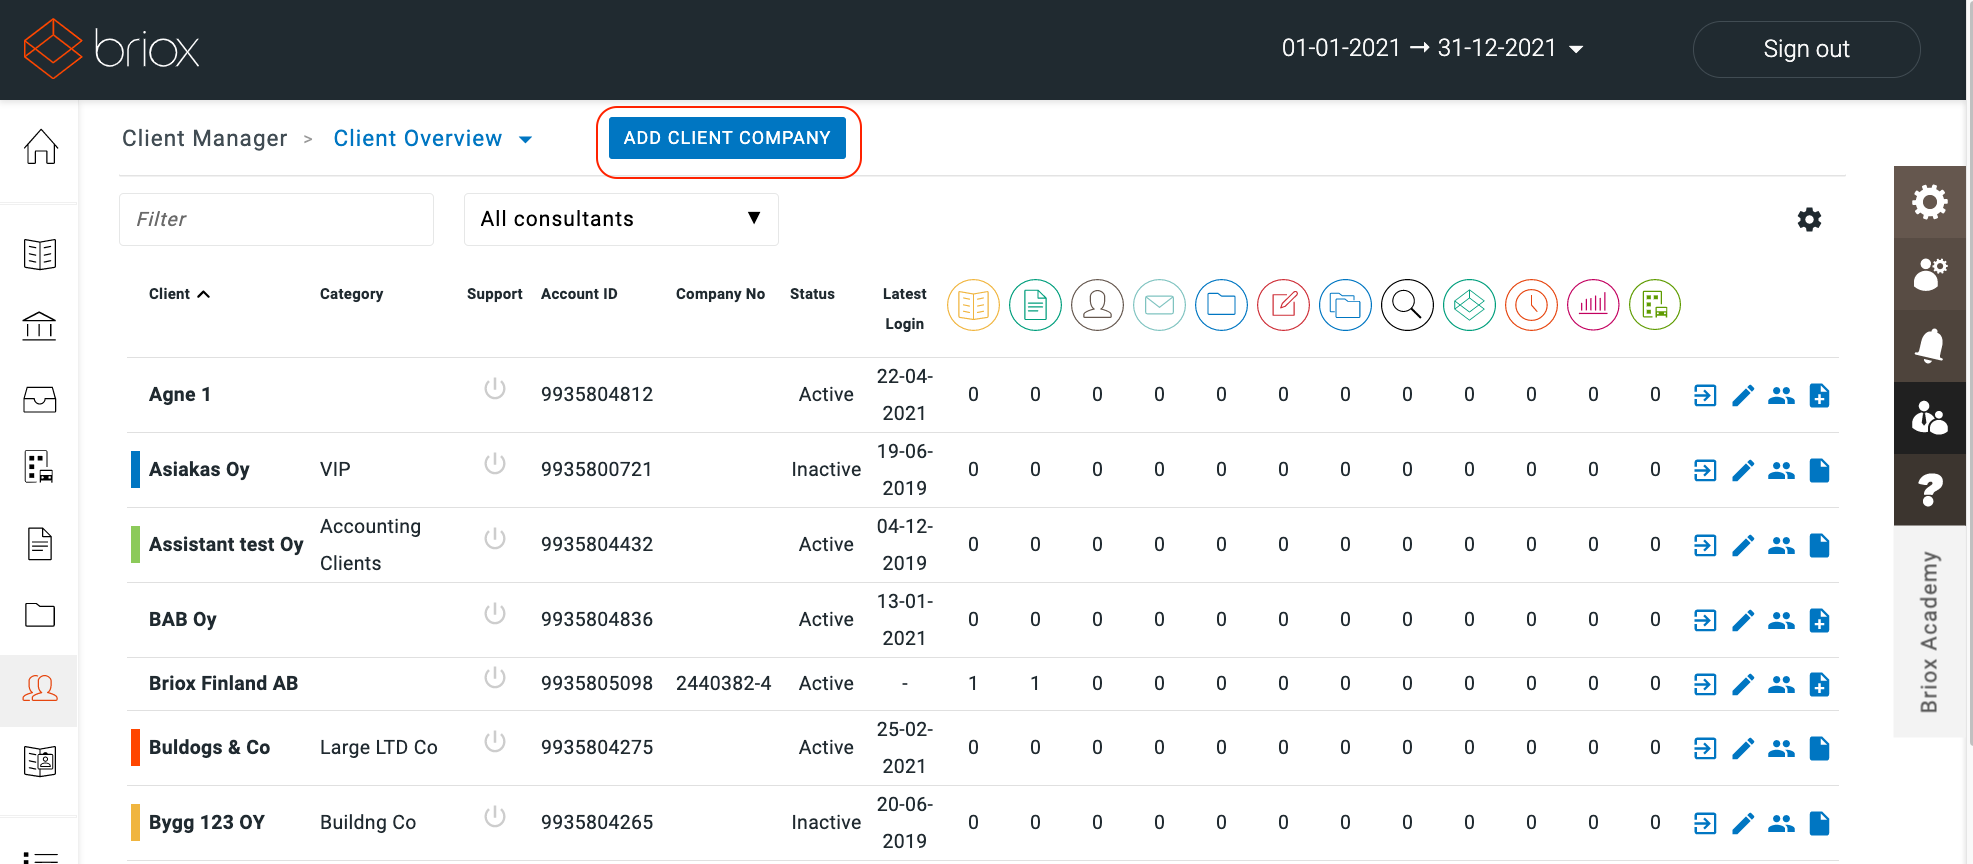Open the financial year date range dropdown
Screen dimensions: 1973x864
click(1431, 49)
